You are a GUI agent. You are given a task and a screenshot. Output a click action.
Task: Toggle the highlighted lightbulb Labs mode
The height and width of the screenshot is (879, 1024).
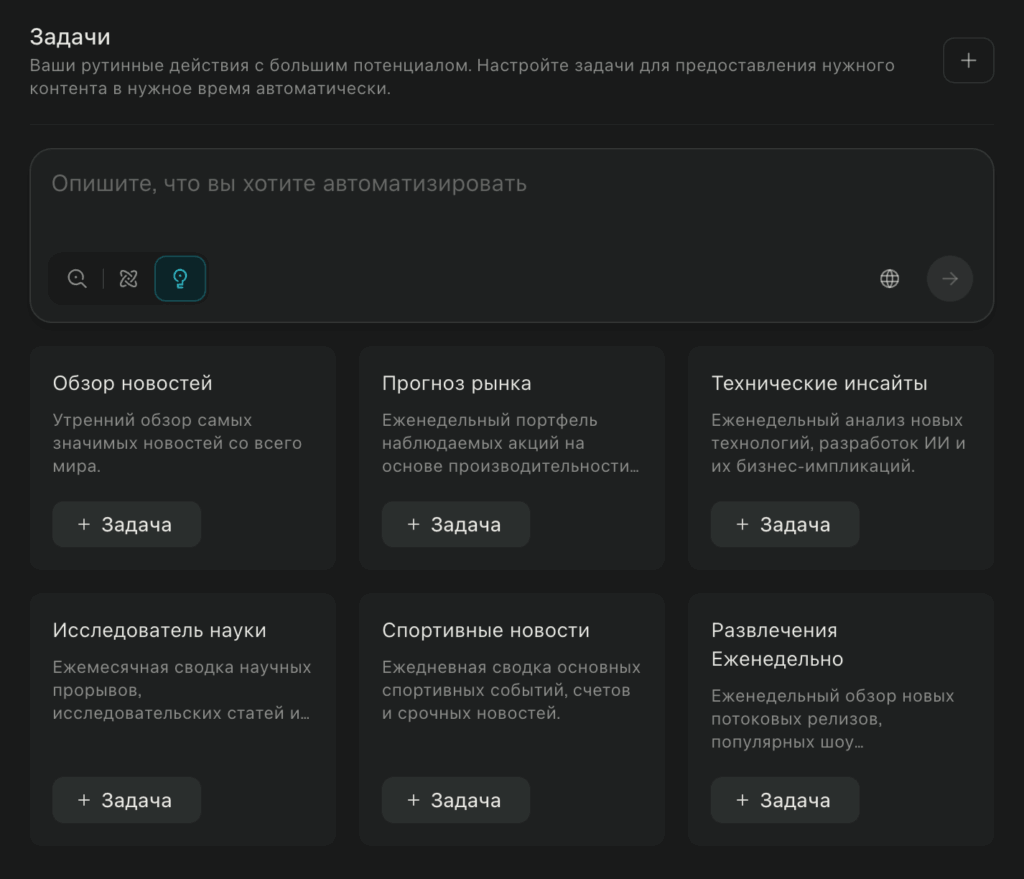click(x=180, y=279)
